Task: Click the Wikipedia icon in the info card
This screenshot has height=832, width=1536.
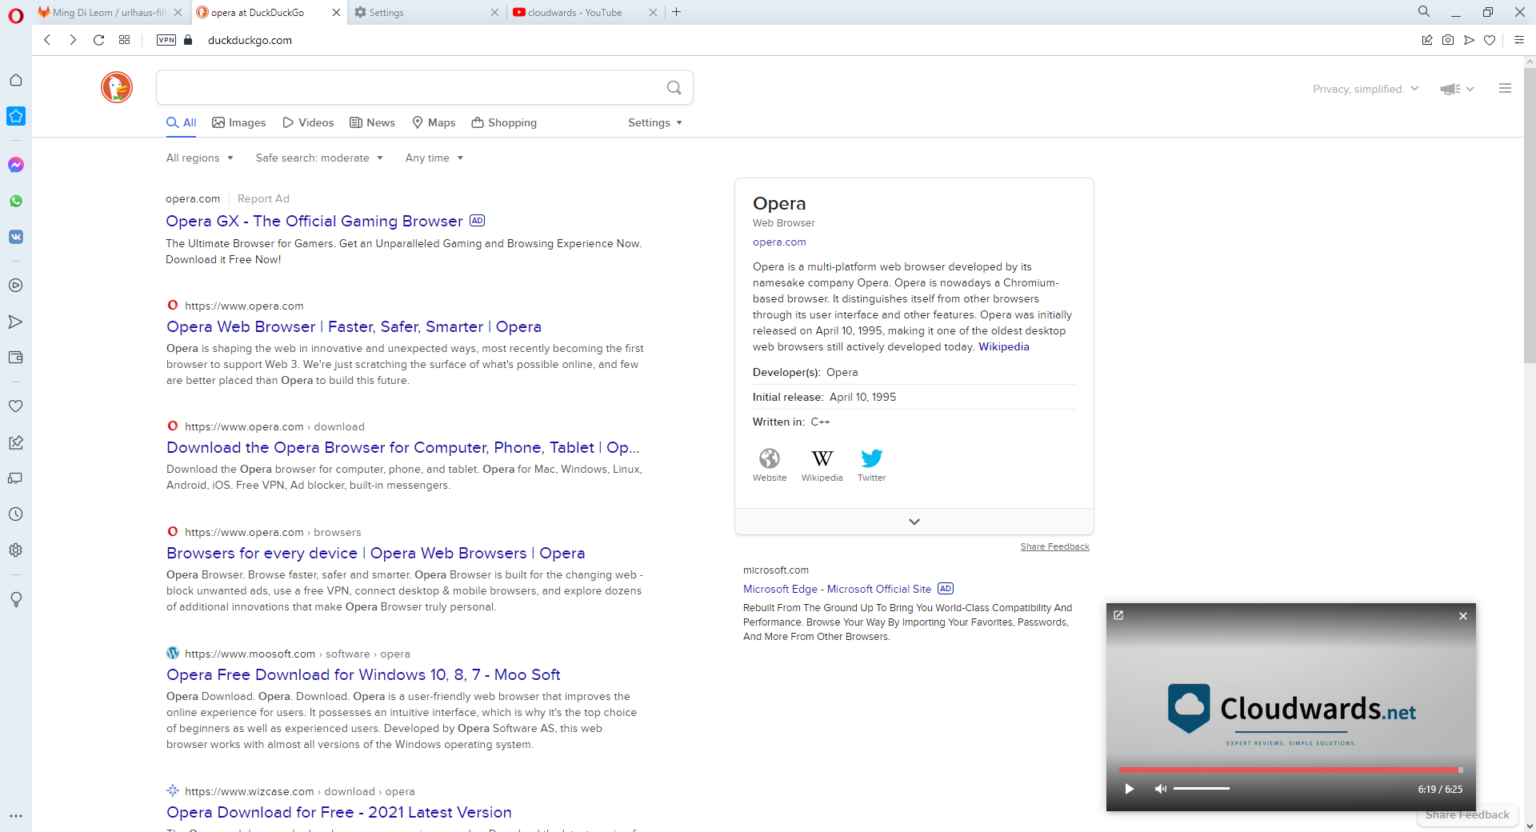Action: [x=821, y=459]
